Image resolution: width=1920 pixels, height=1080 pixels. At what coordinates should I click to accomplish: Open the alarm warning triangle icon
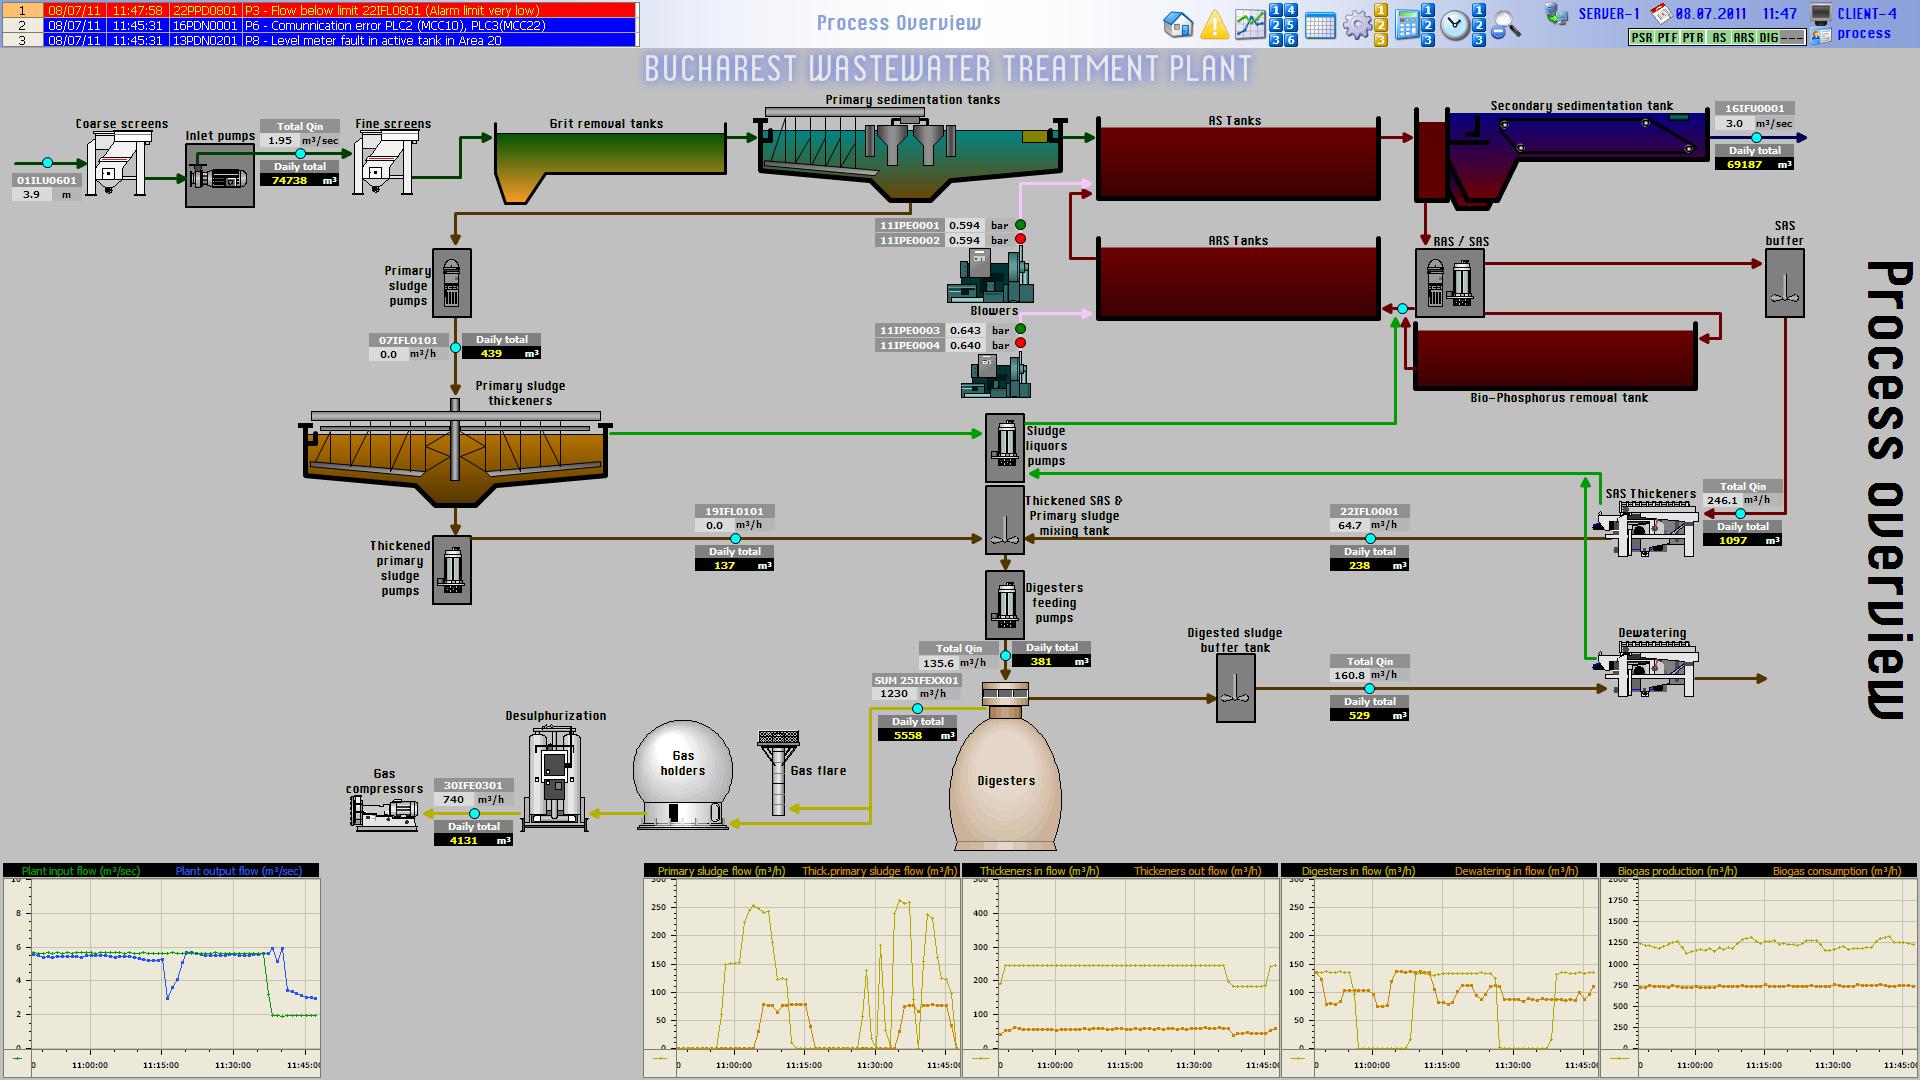coord(1214,24)
